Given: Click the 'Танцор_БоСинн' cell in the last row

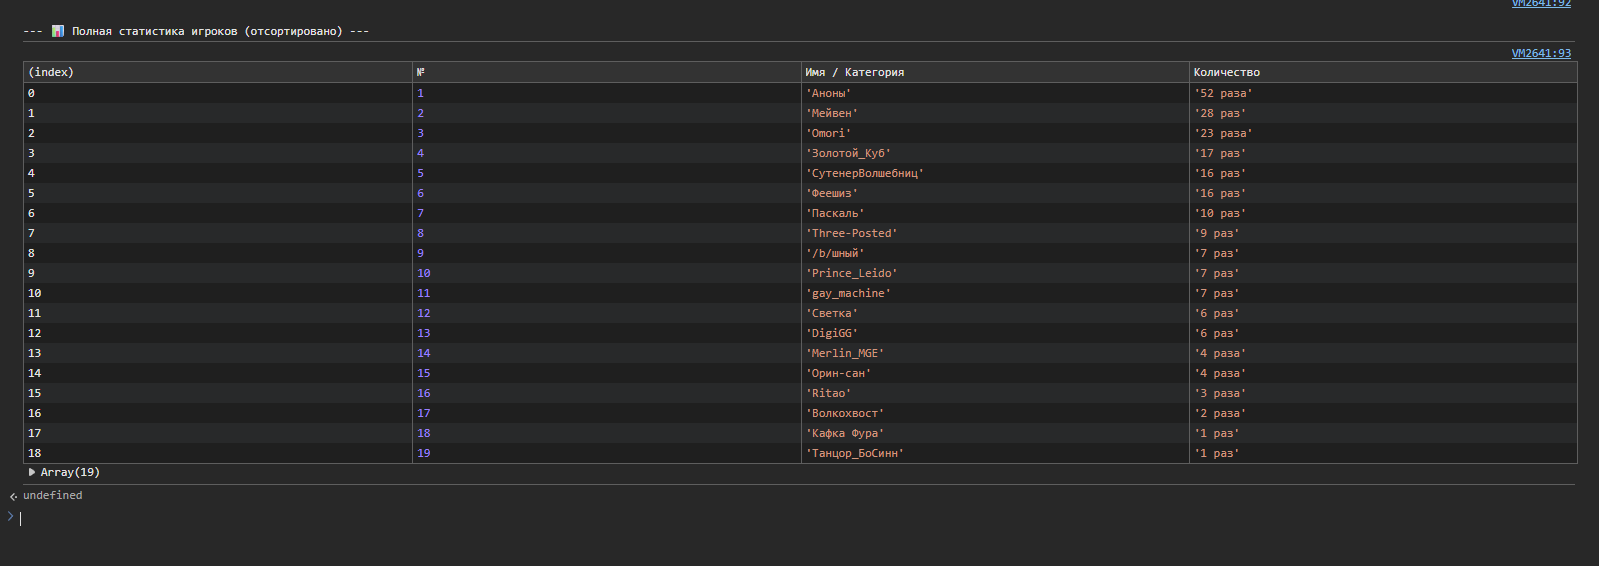Looking at the screenshot, I should click(x=855, y=453).
